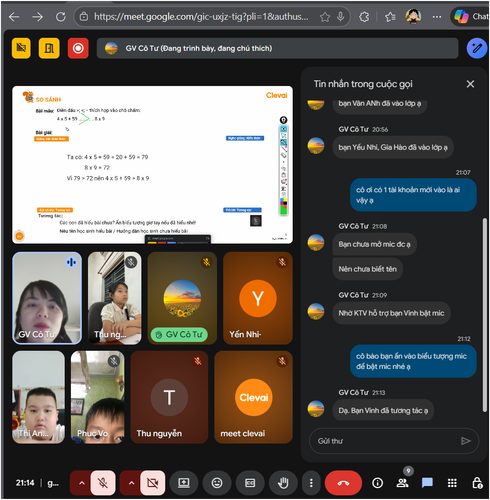Click the chat panel scrollbar
Screen dimensions: 490x500
point(485,315)
